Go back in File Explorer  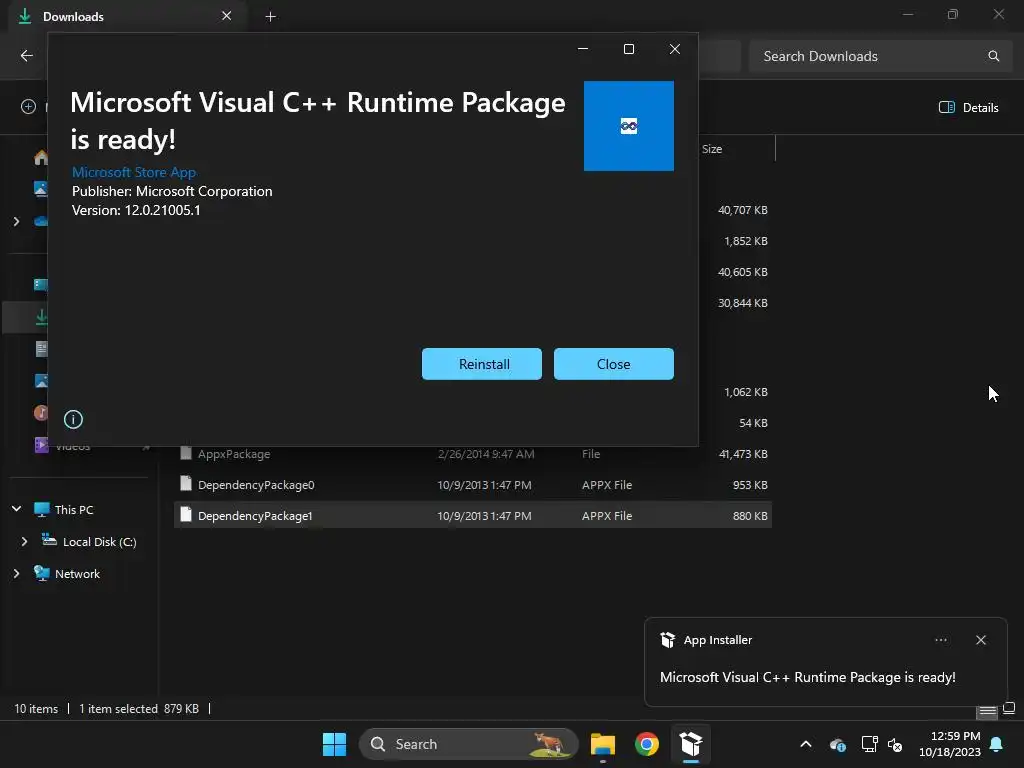click(x=27, y=56)
